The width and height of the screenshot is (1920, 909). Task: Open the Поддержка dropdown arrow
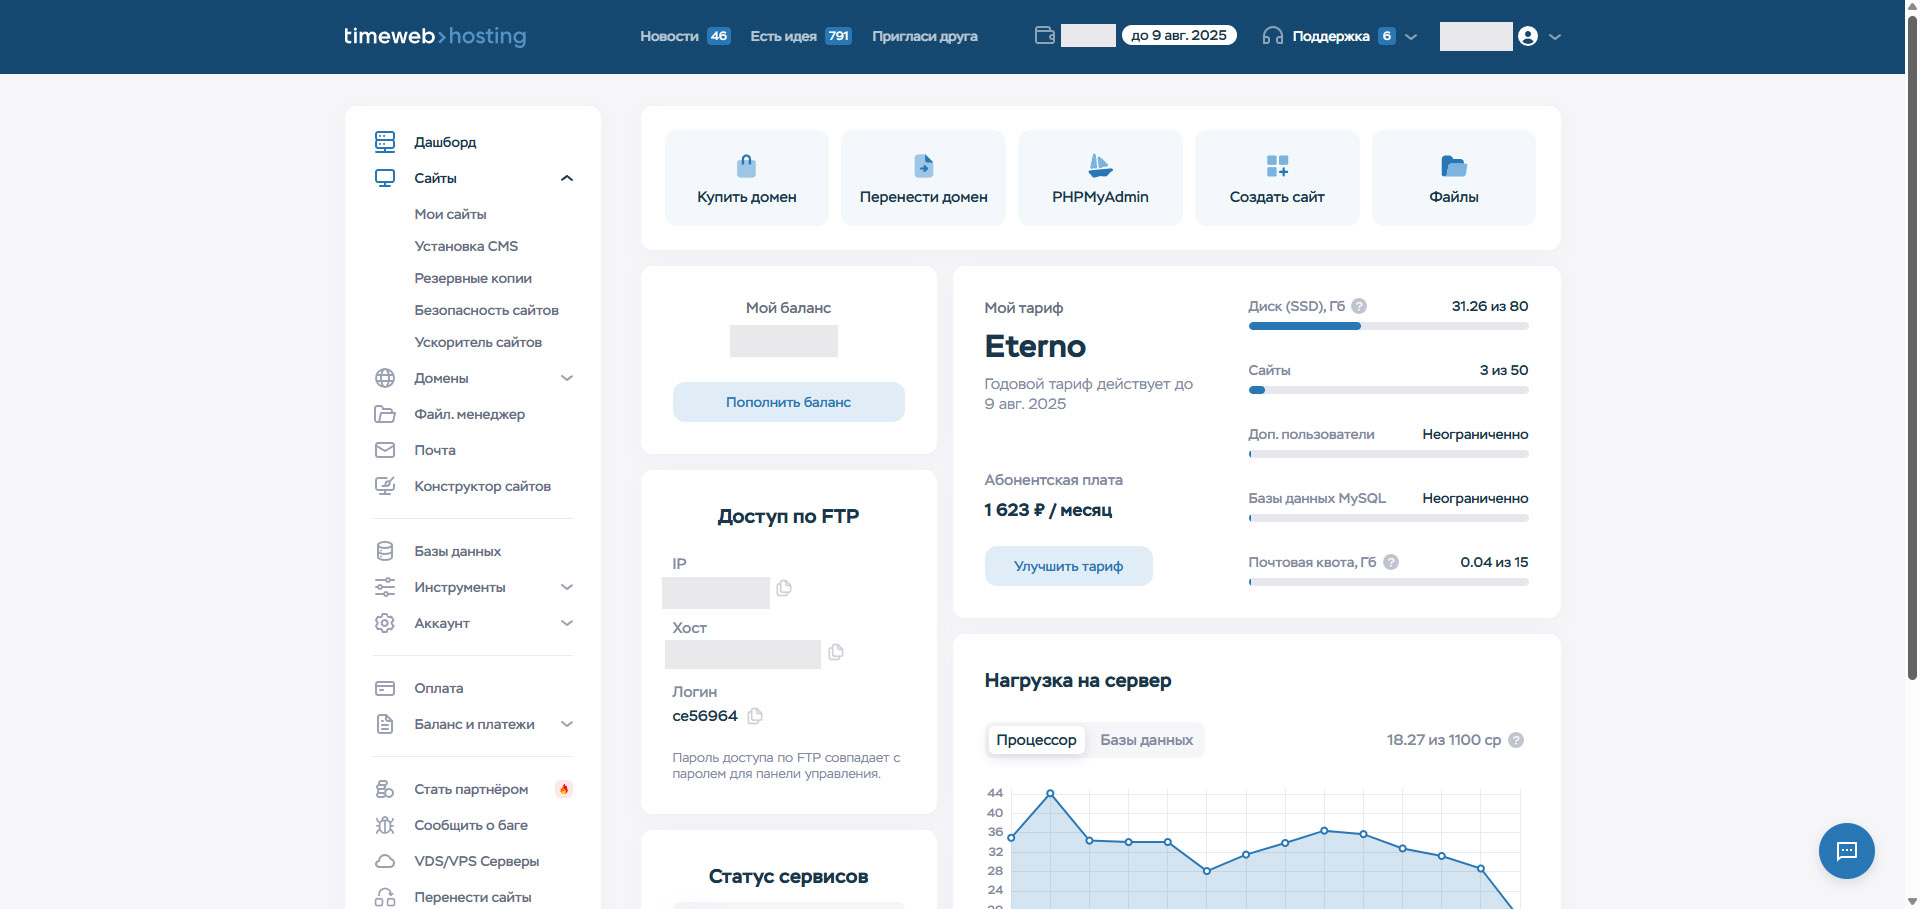click(x=1411, y=36)
